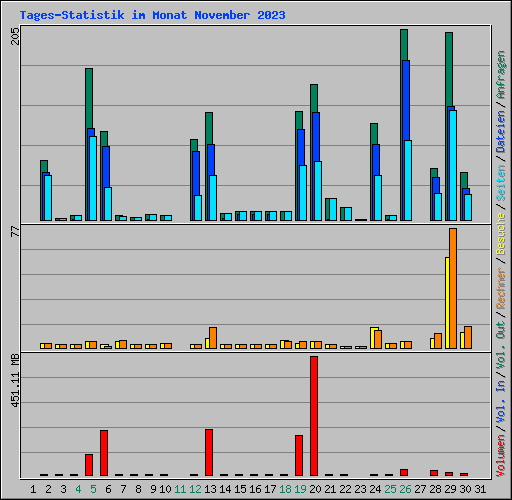
Task: Click the tall red volume bar for day 20
Action: point(314,416)
